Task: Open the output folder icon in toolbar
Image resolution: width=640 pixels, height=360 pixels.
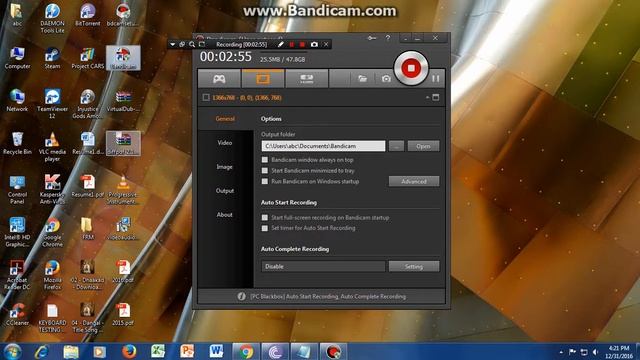Action: point(362,78)
